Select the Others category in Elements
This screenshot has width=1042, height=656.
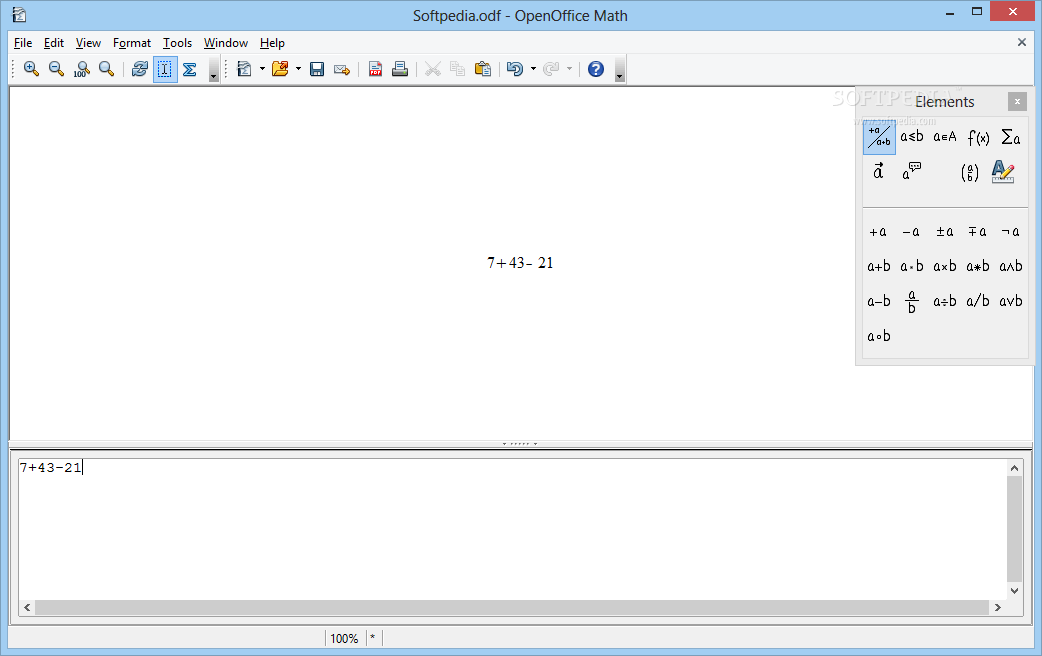click(x=912, y=171)
